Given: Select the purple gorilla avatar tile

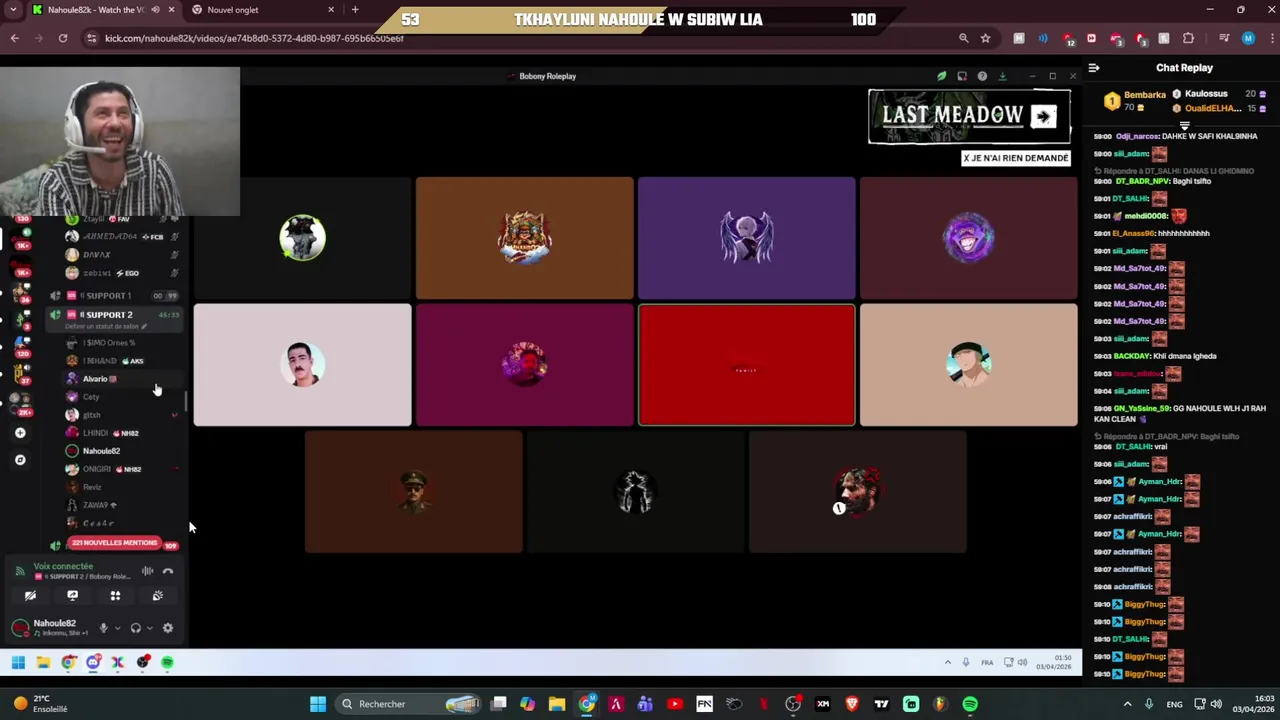Looking at the screenshot, I should point(969,238).
